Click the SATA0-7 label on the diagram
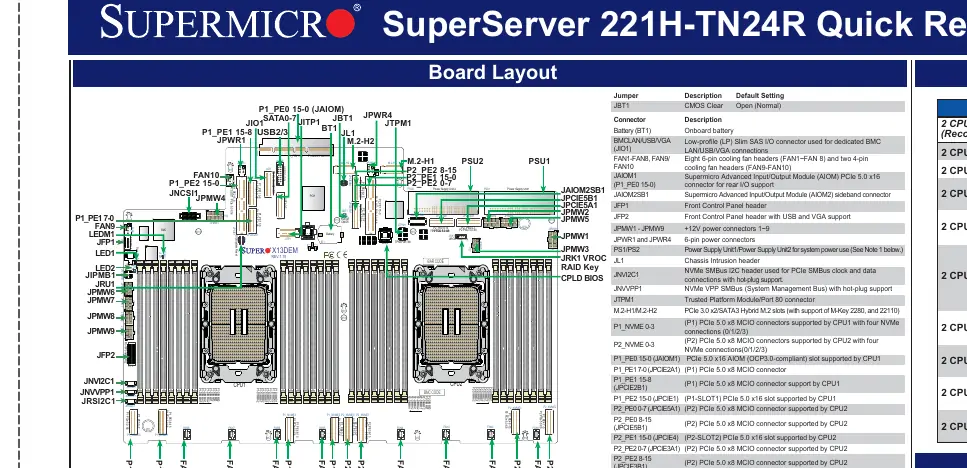 (x=279, y=117)
